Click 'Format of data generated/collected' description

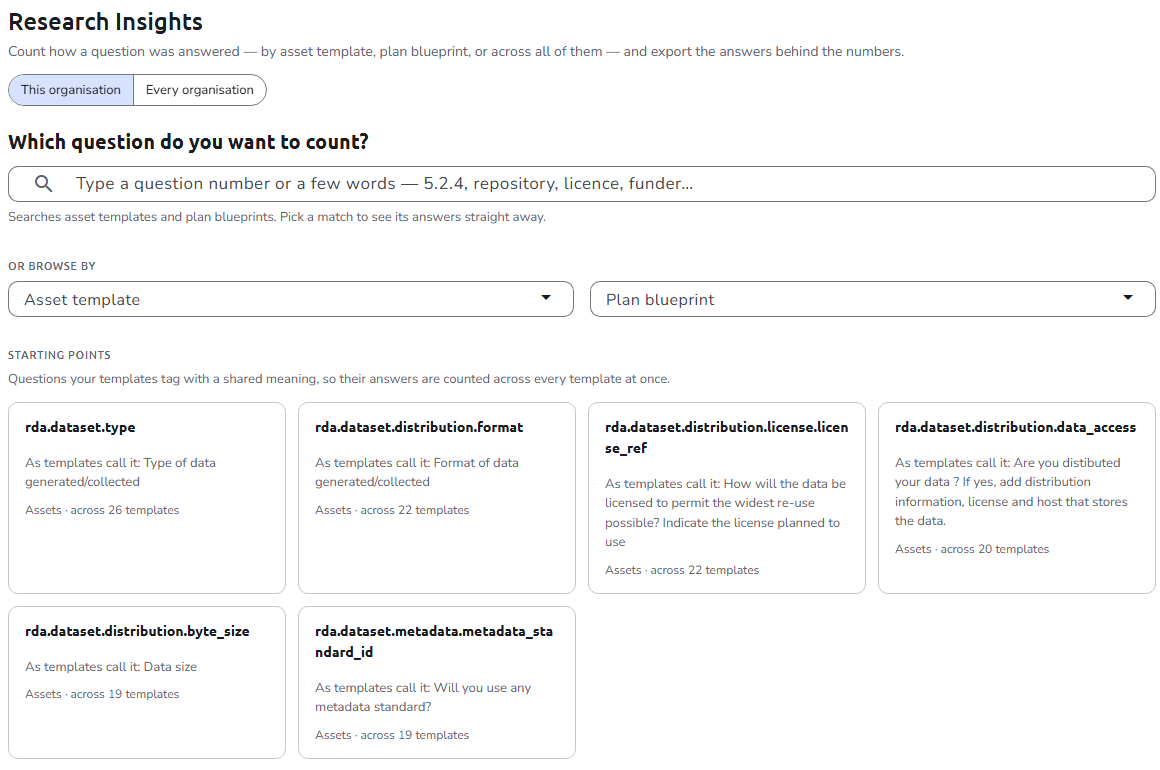417,472
